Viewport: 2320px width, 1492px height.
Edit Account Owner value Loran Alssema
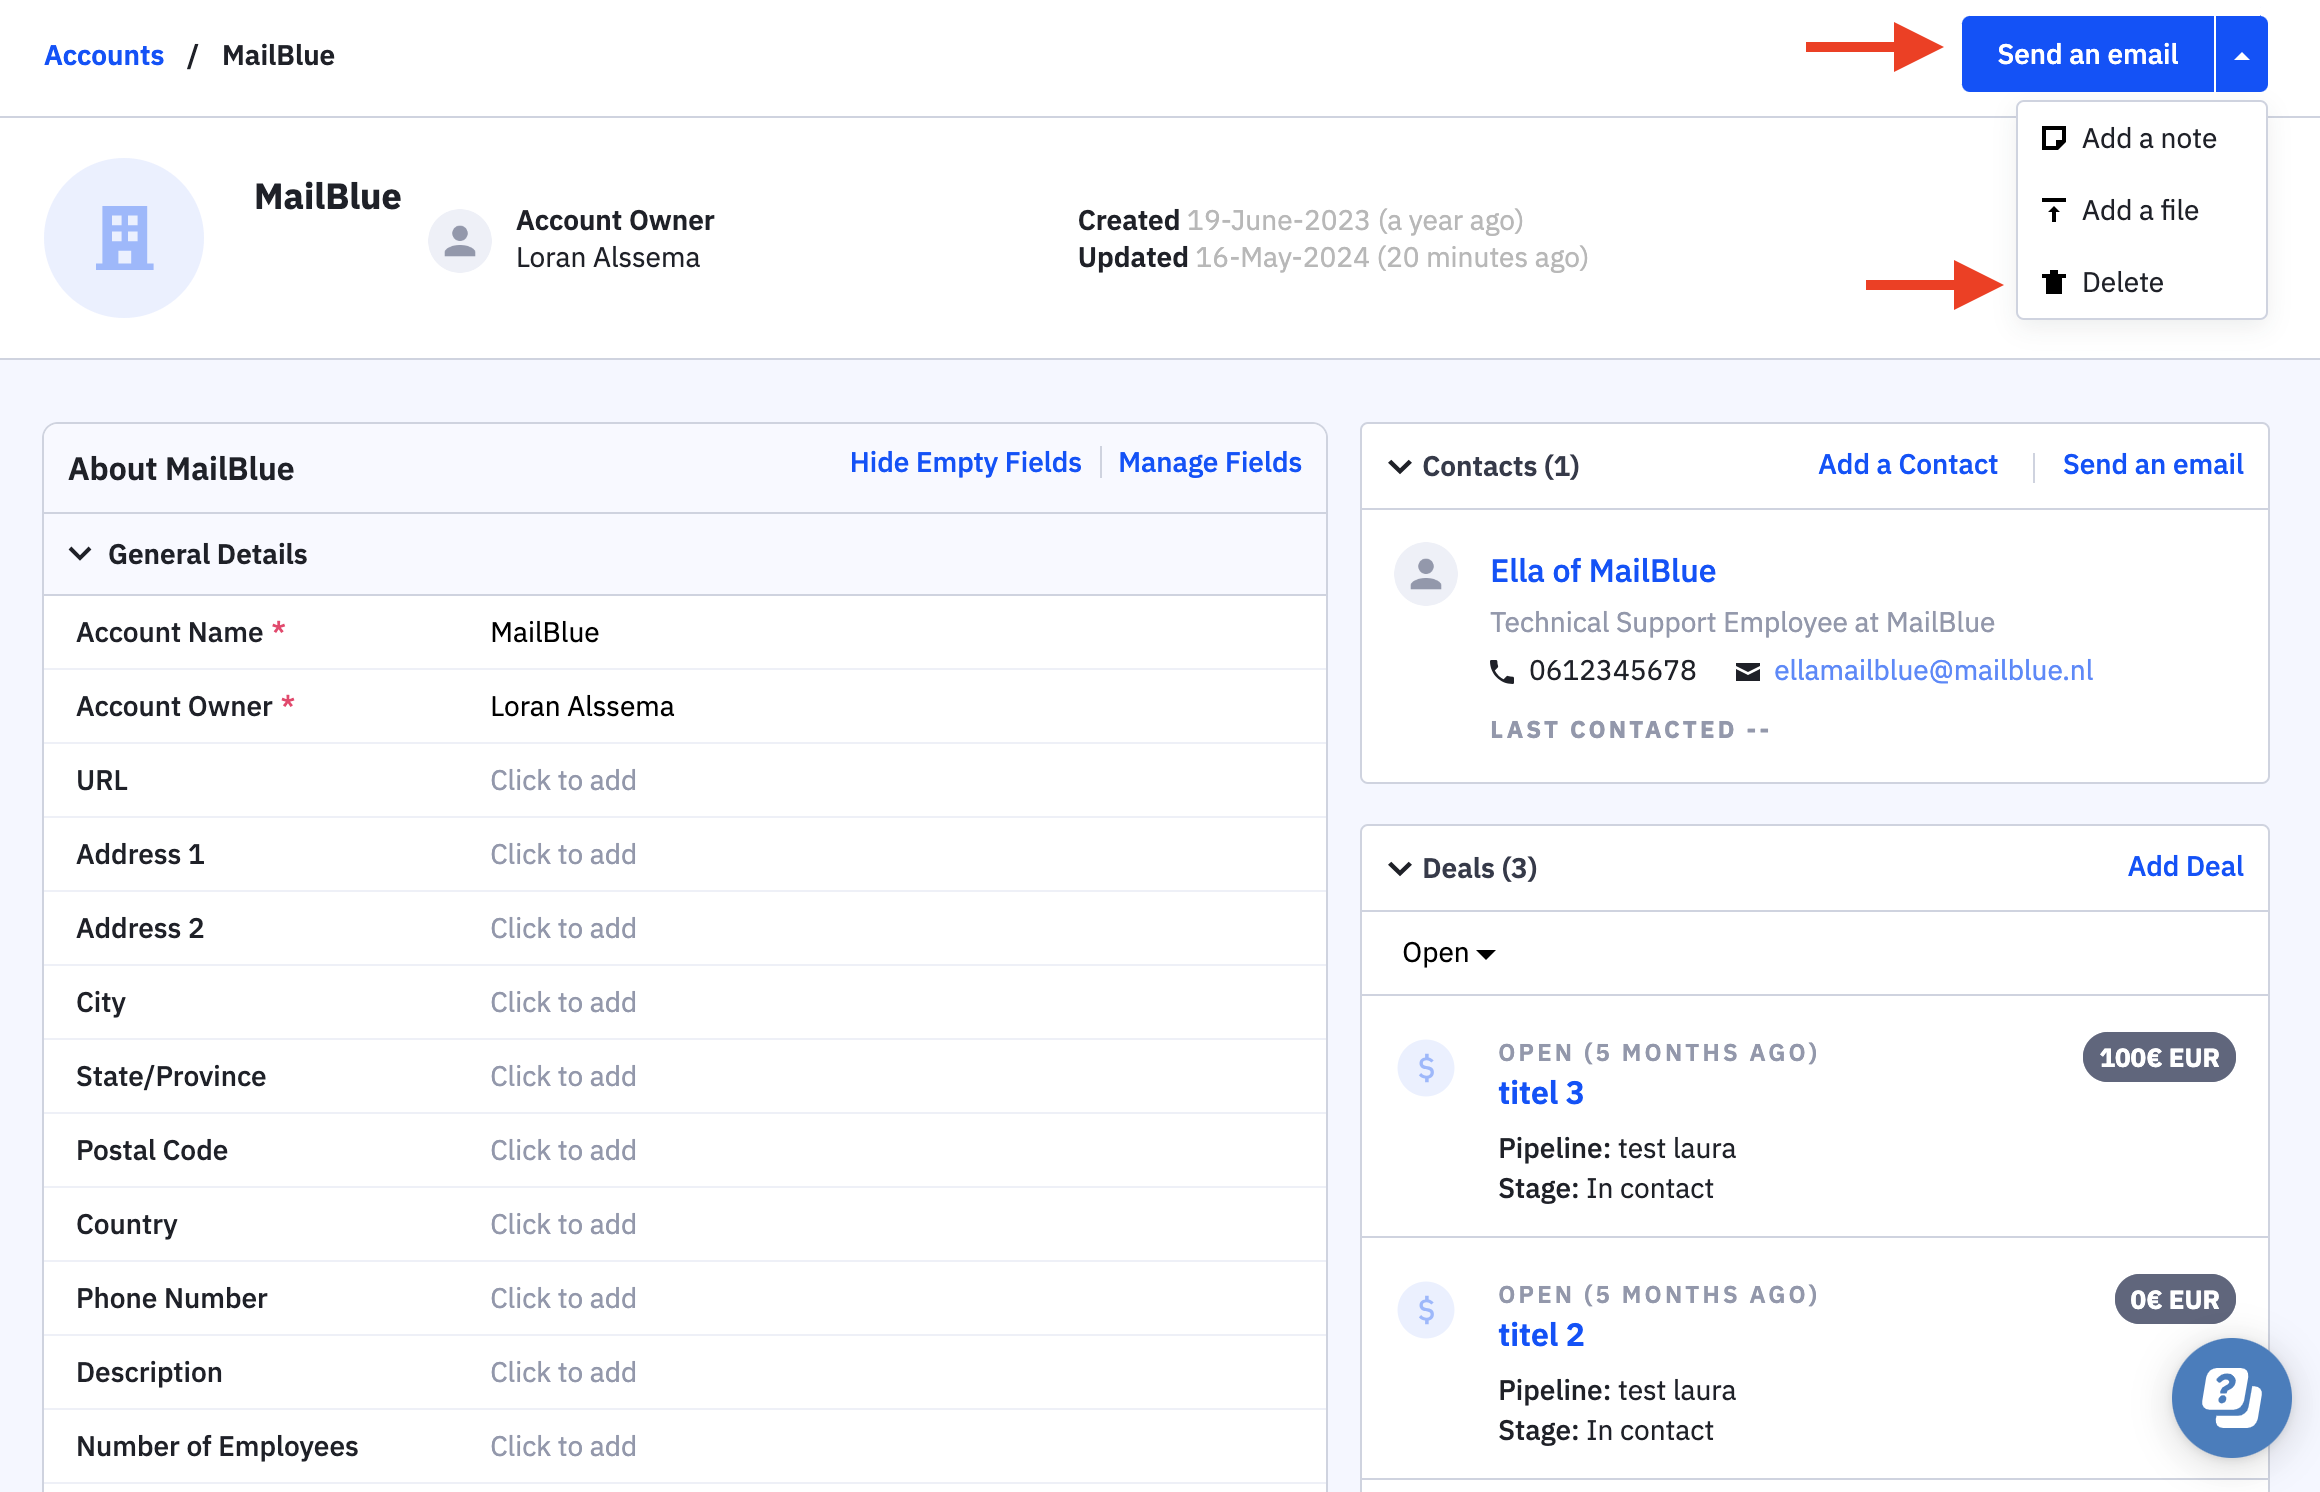point(582,706)
